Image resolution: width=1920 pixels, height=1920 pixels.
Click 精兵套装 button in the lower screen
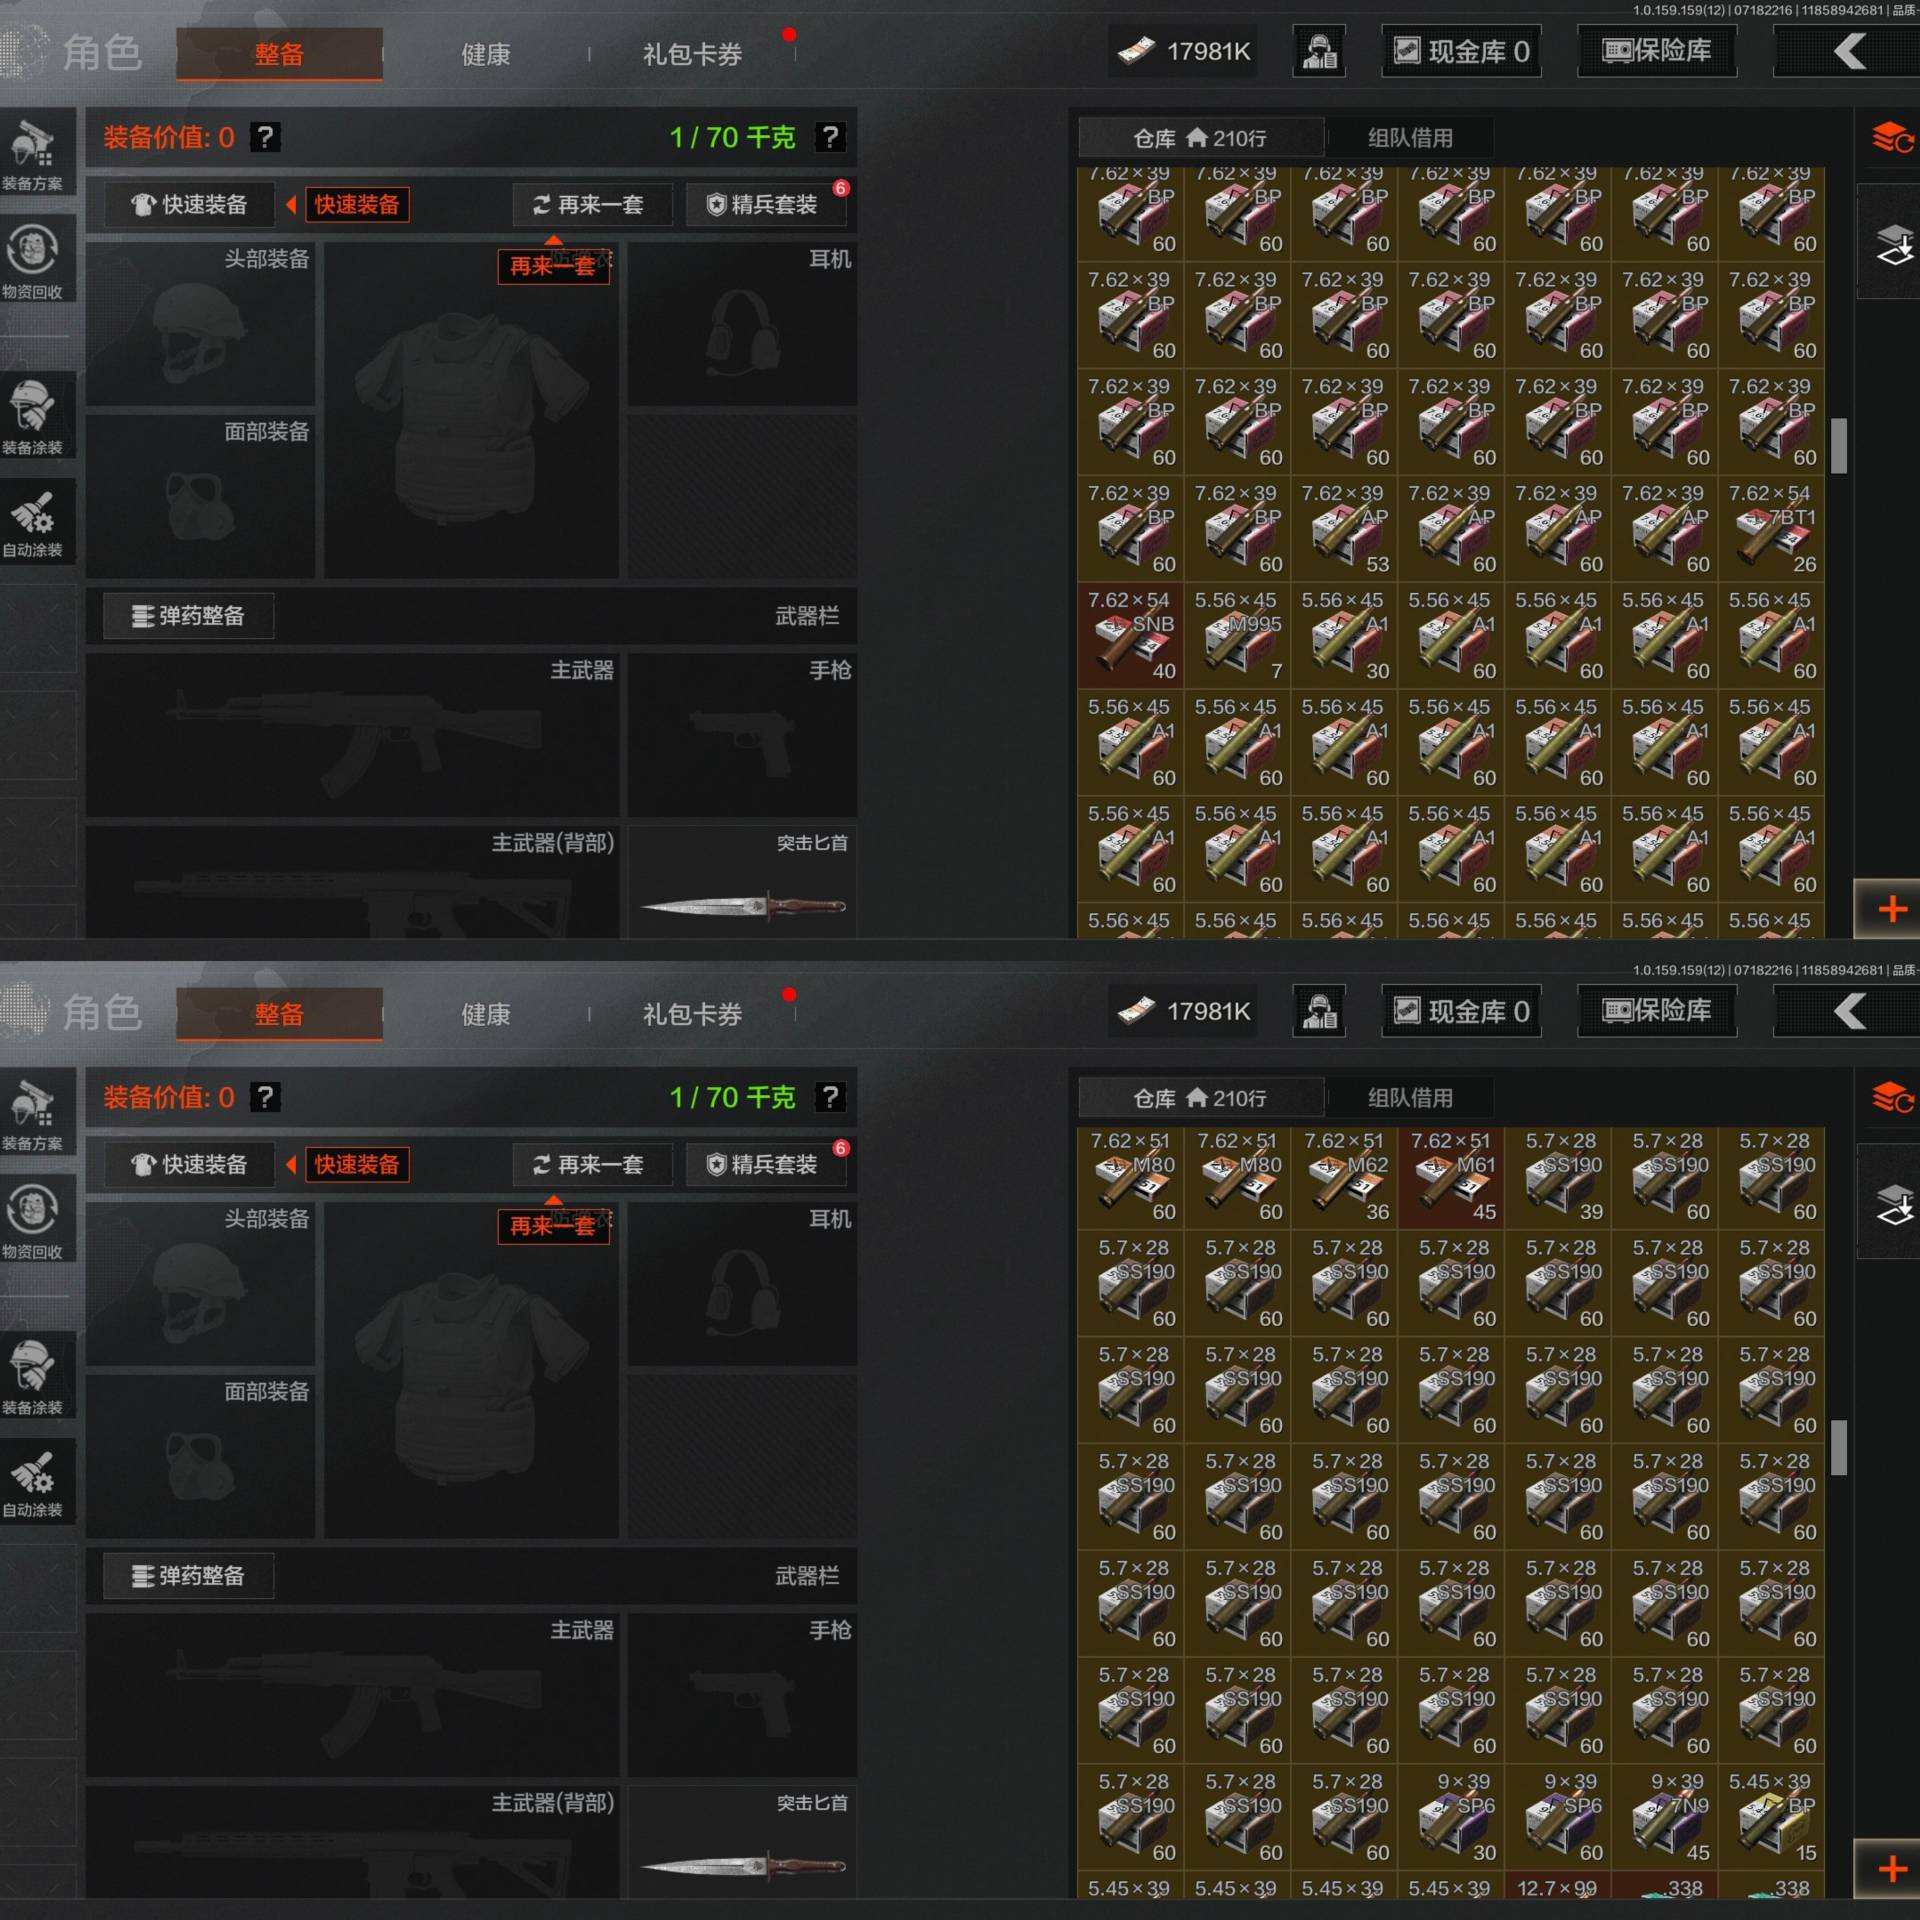765,1164
